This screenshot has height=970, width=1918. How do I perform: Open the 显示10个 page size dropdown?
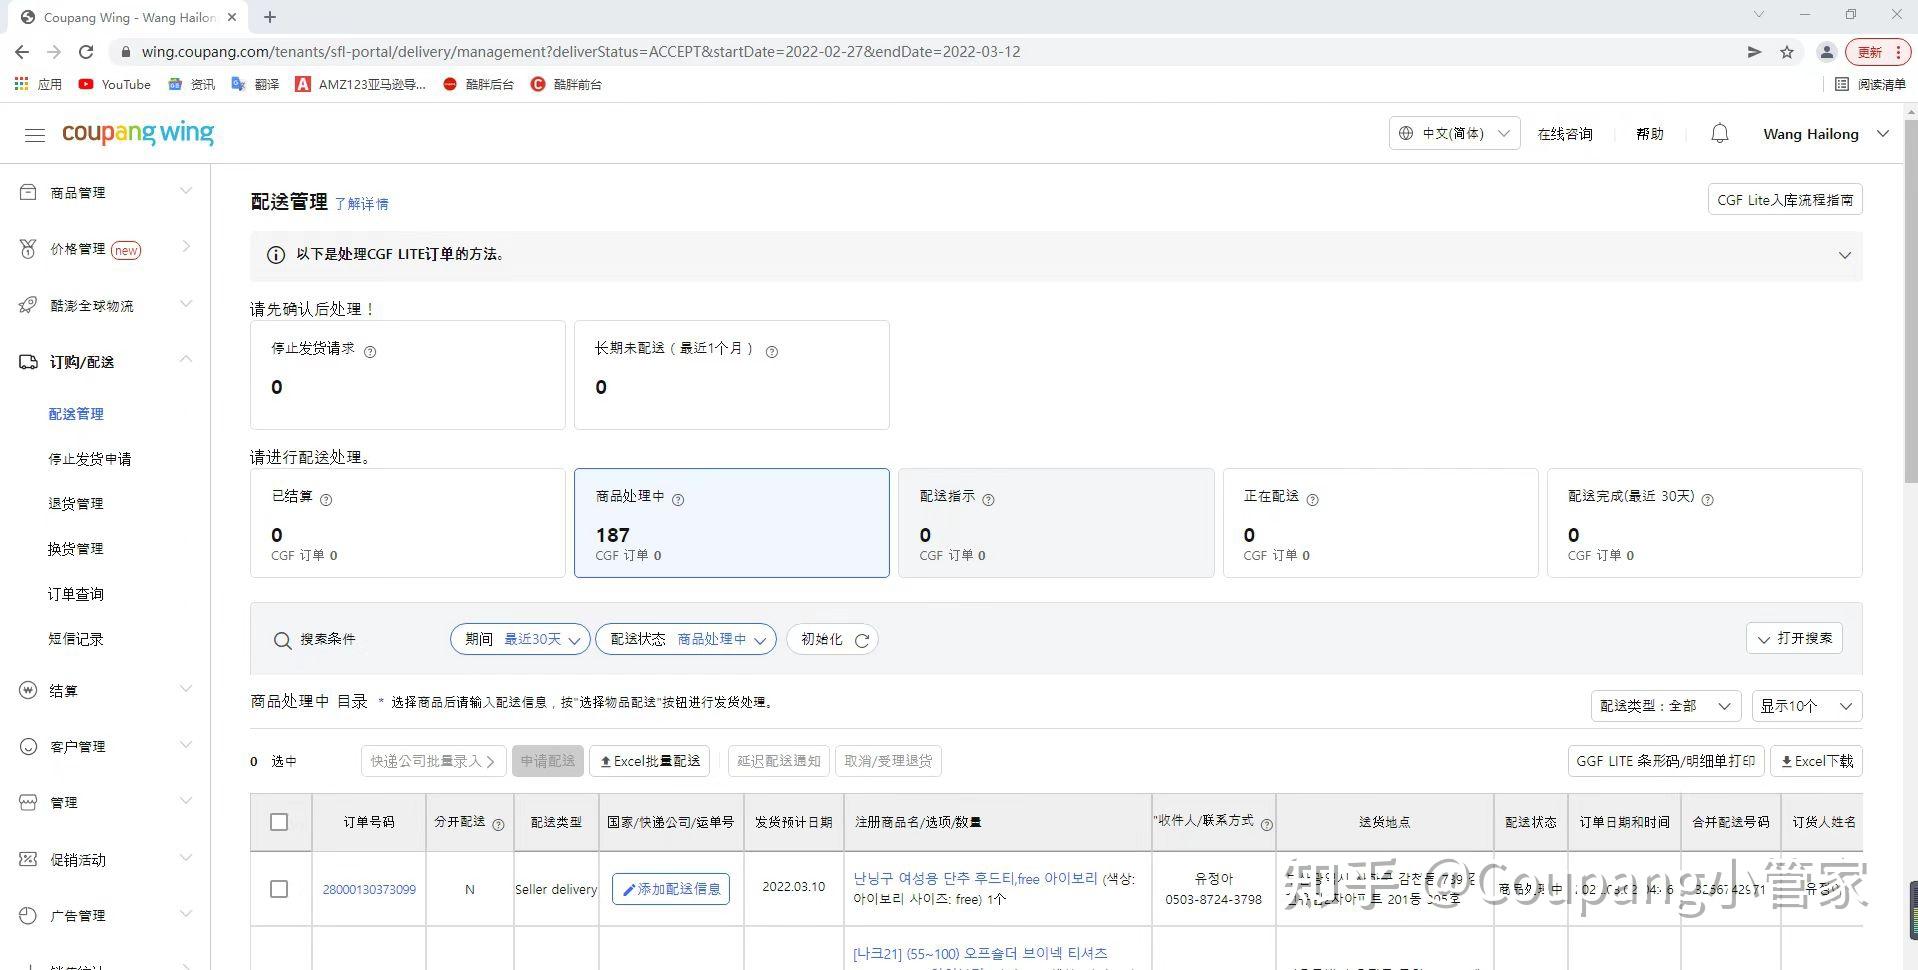(x=1807, y=706)
